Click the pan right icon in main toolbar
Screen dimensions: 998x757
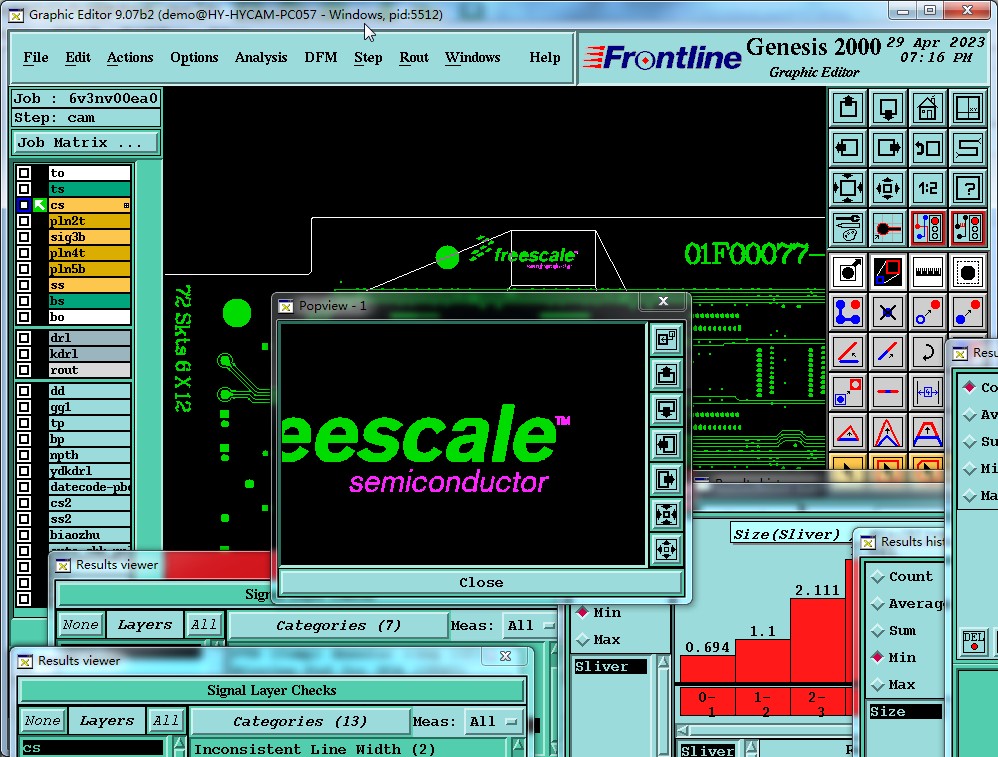click(888, 148)
